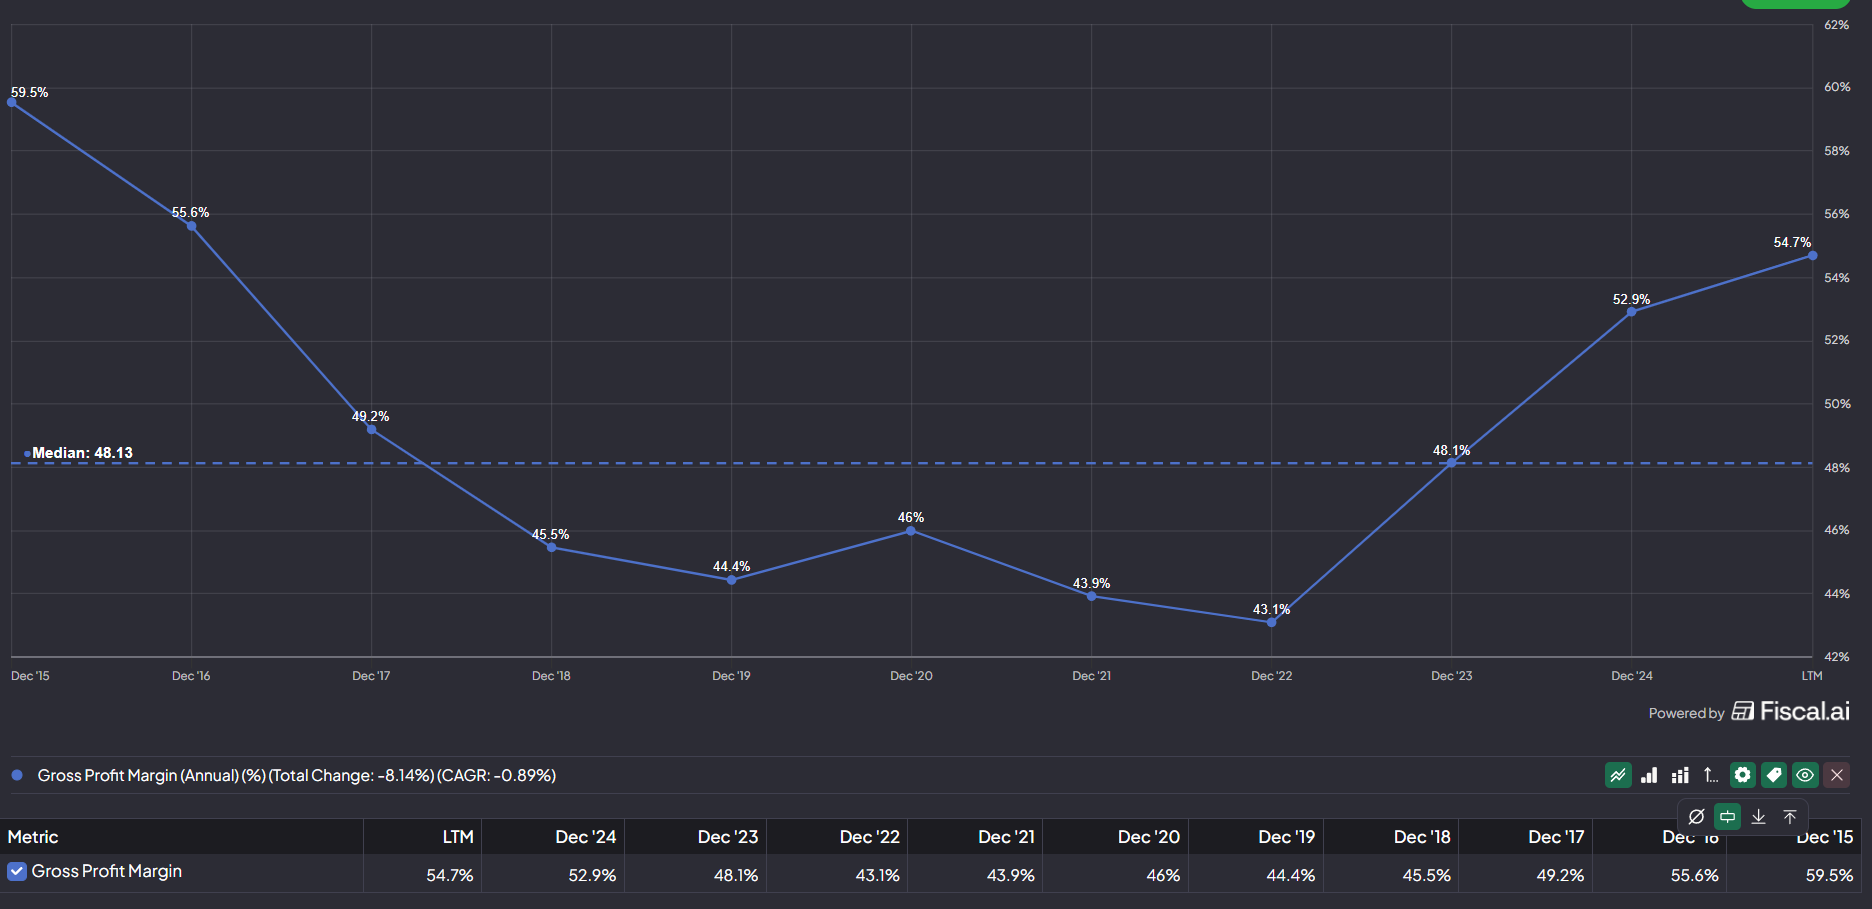Hide the series using the eye icon
1872x909 pixels.
tap(1805, 775)
